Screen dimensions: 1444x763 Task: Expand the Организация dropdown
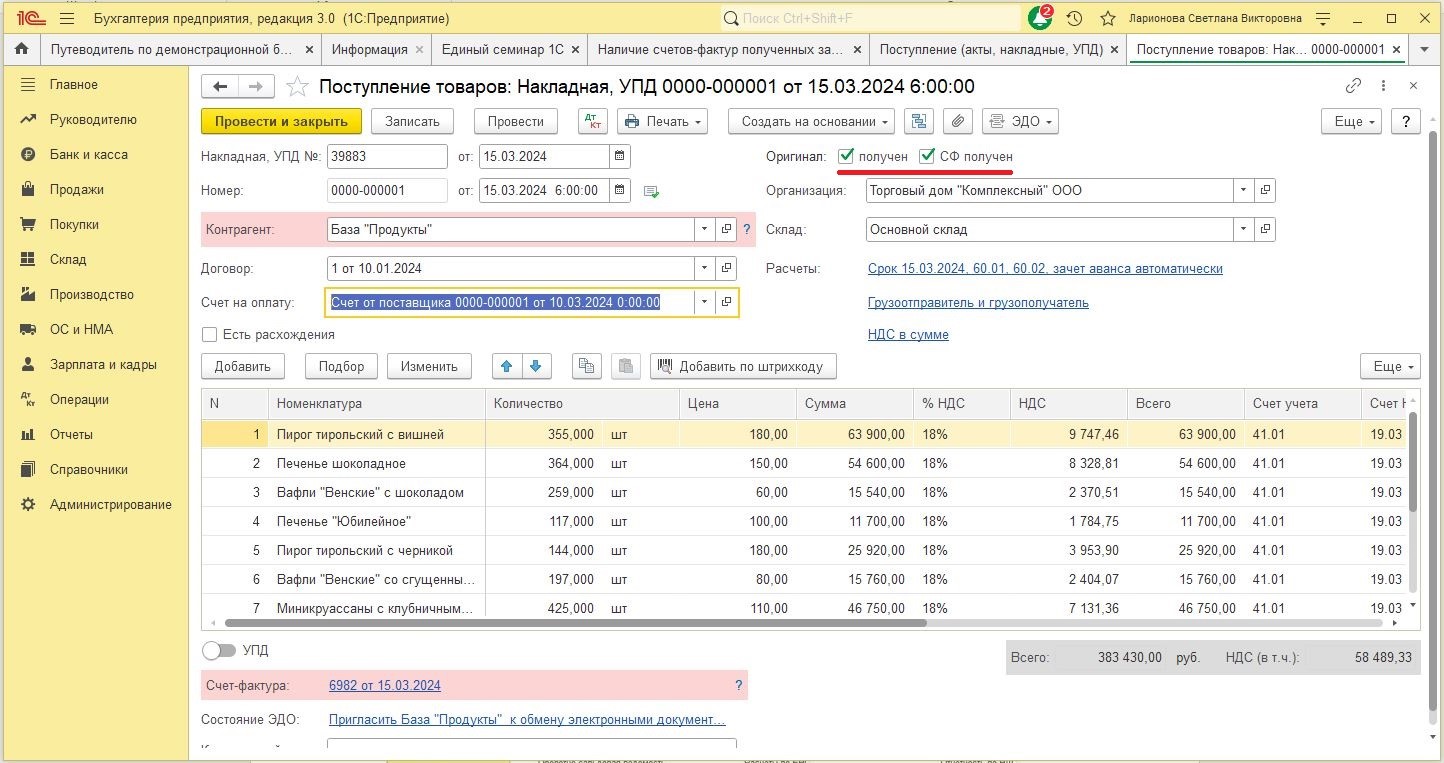coord(1244,190)
